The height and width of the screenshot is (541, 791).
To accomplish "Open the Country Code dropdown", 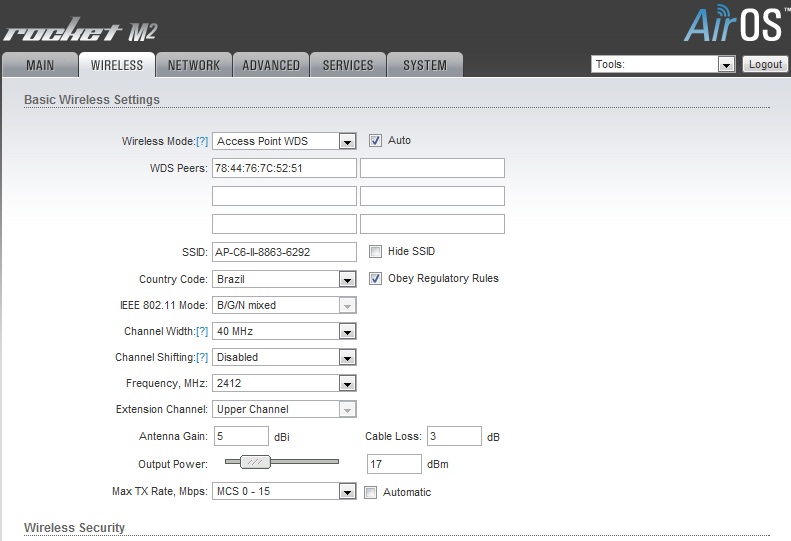I will [x=284, y=279].
